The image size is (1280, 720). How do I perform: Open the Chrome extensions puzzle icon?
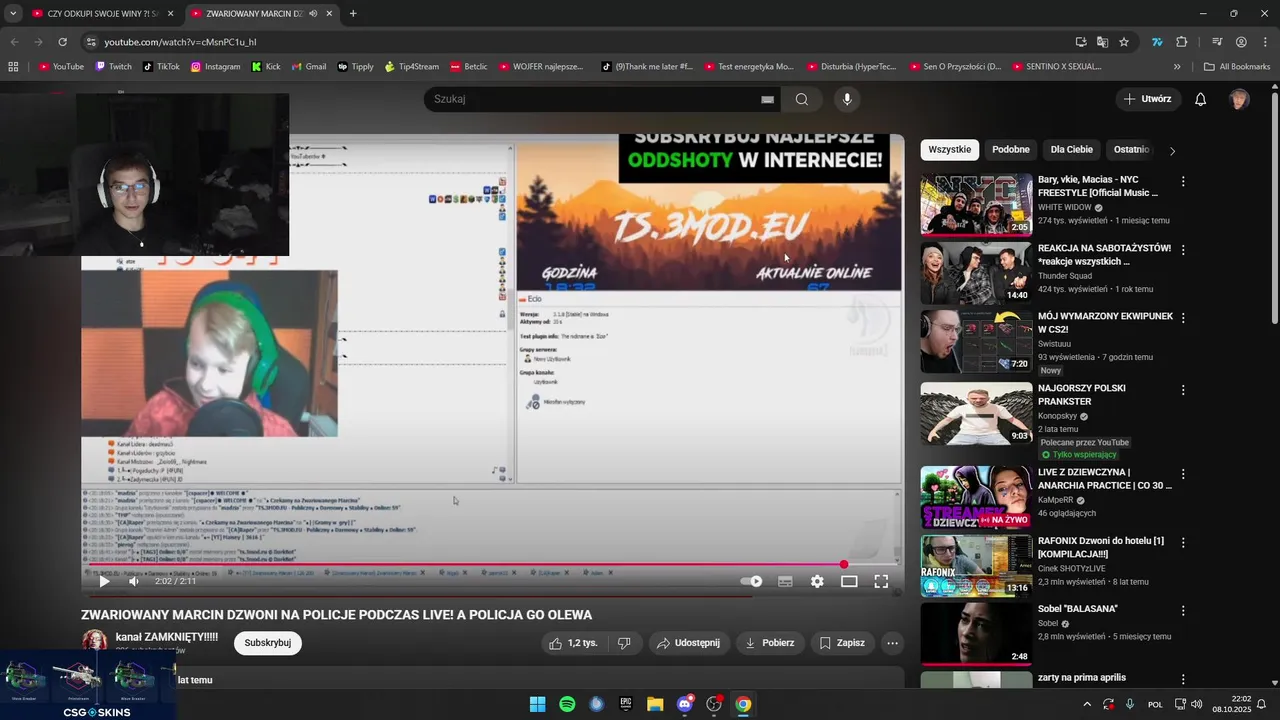pyautogui.click(x=1182, y=42)
